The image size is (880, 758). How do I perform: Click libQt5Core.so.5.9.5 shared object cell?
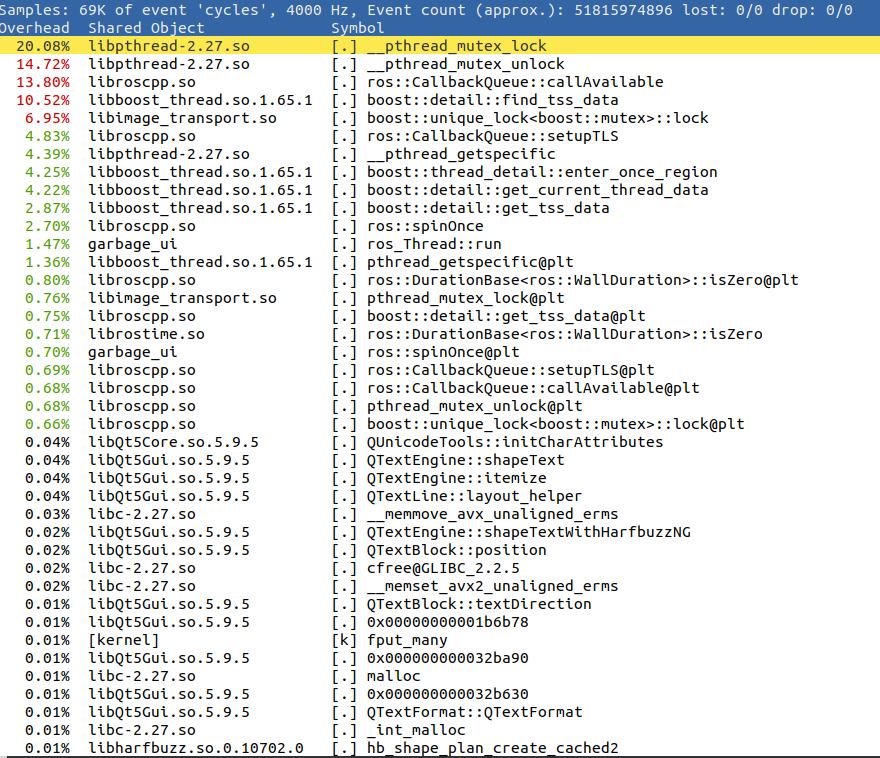point(173,442)
